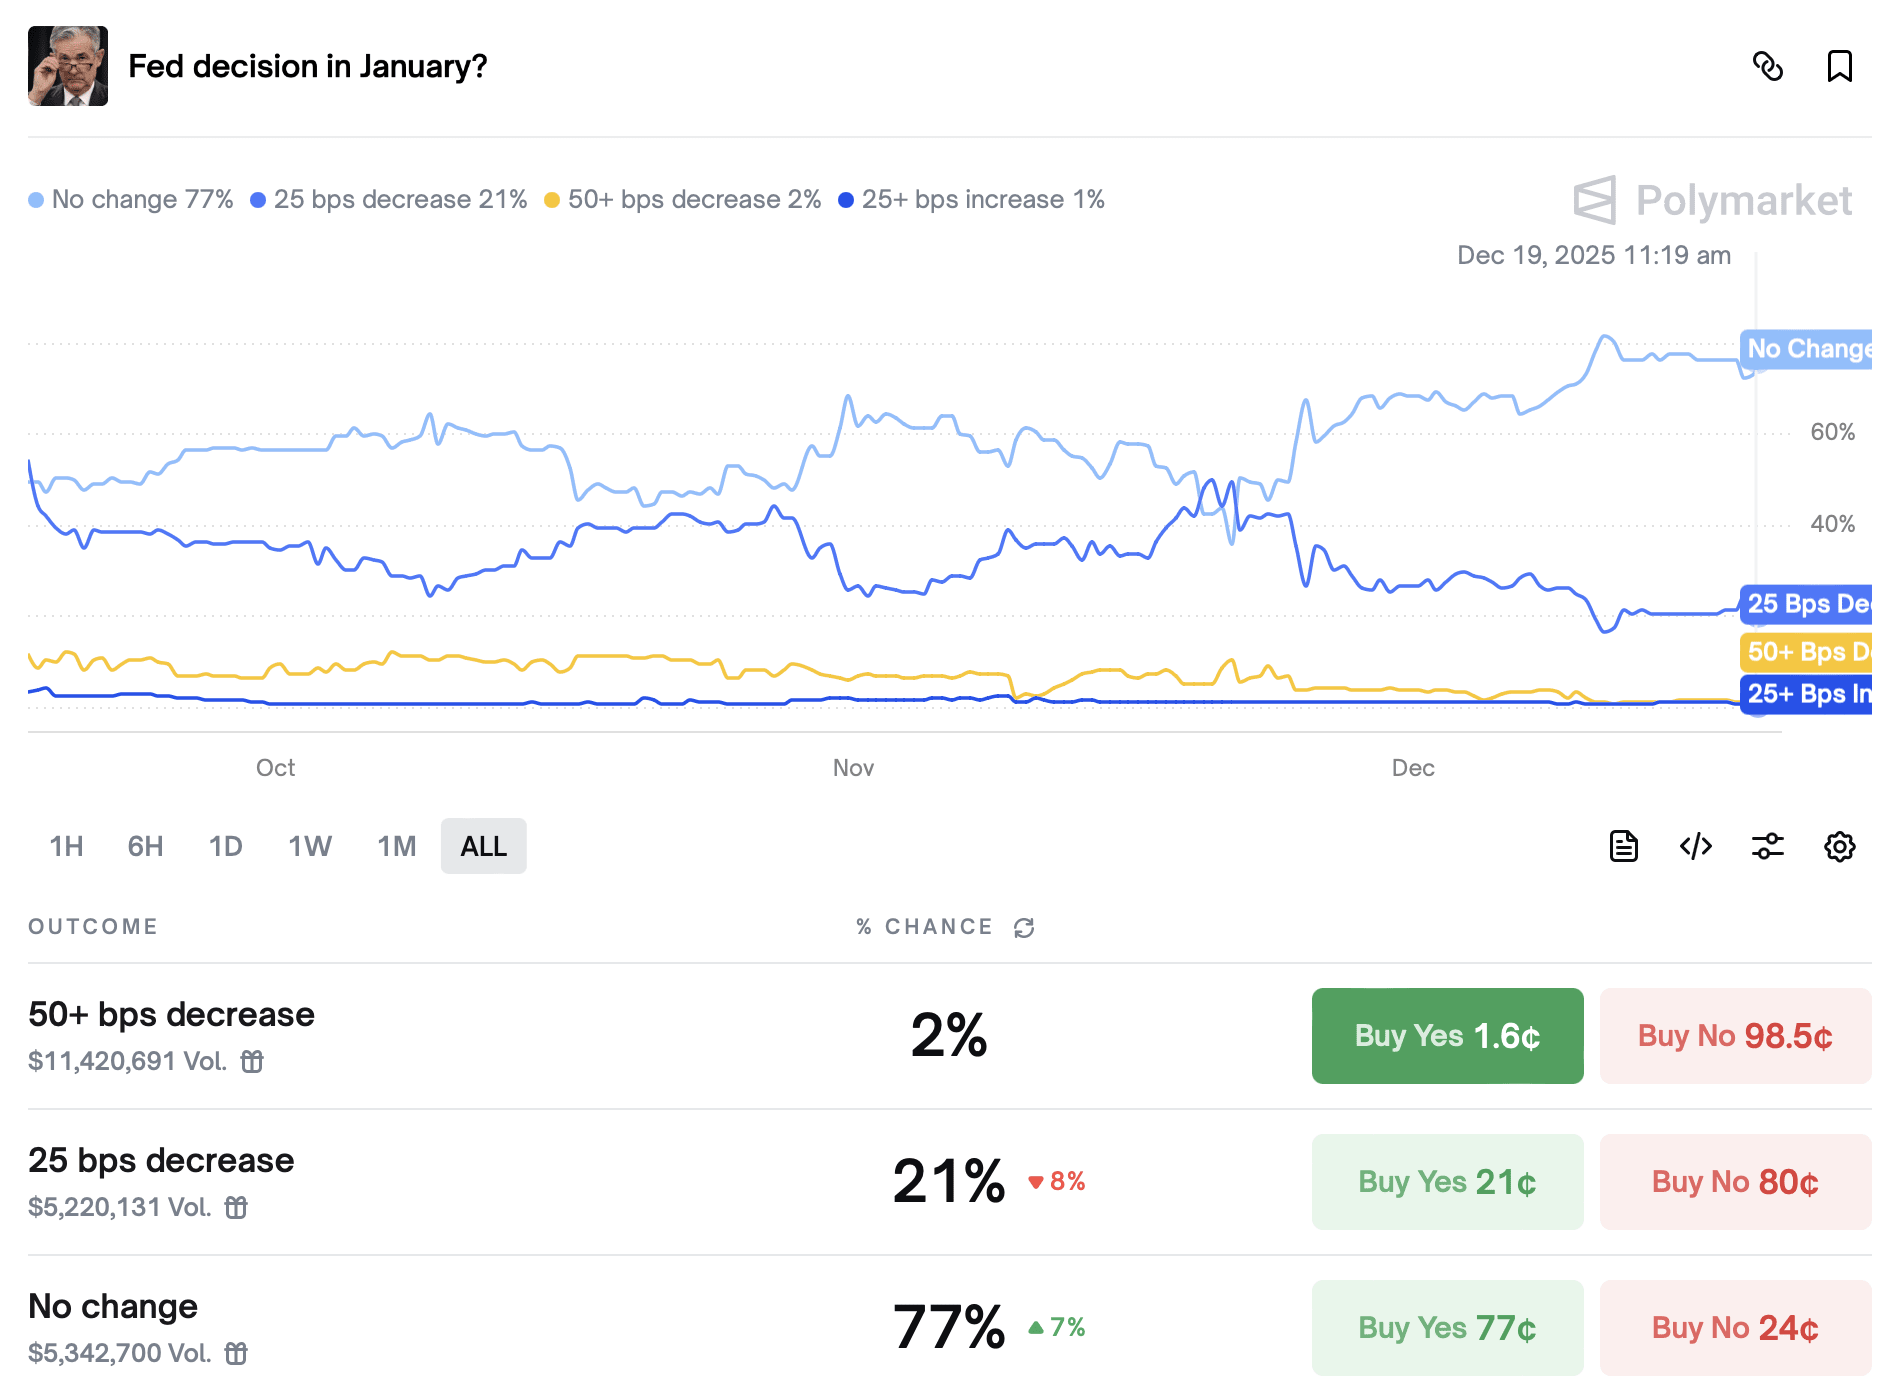Click the embed code icon
The width and height of the screenshot is (1894, 1390).
pyautogui.click(x=1696, y=846)
